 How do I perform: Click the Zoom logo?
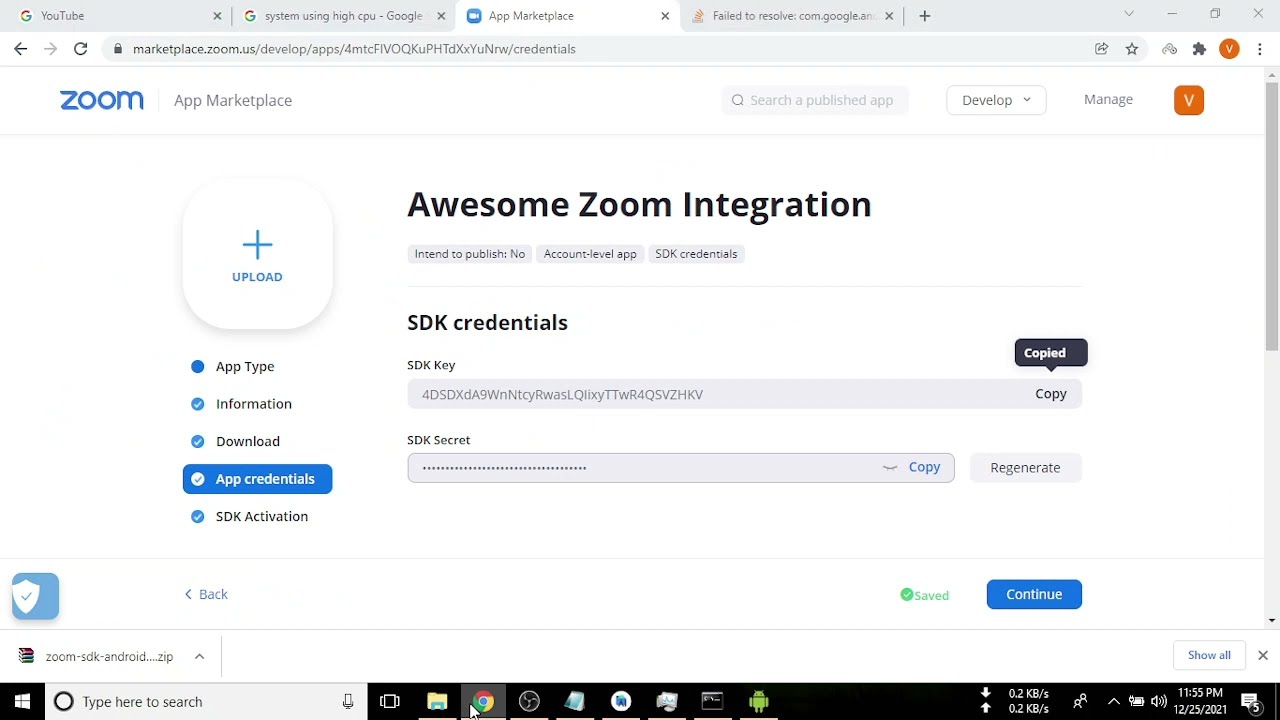pyautogui.click(x=102, y=100)
